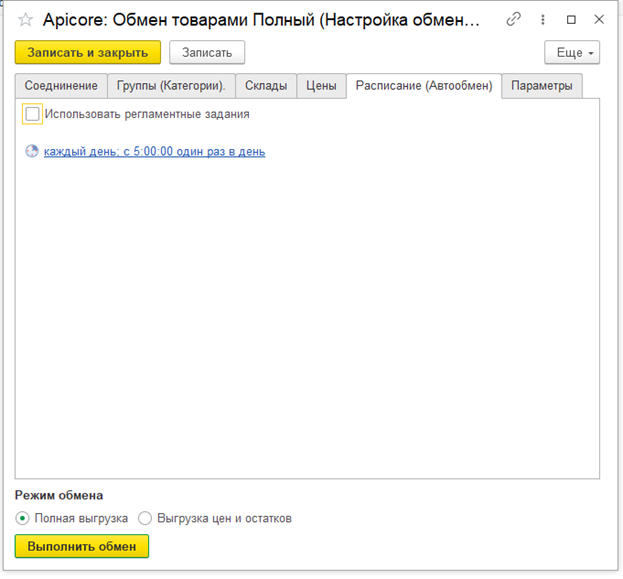The image size is (623, 579).
Task: Go to the 'Склады' tab
Action: click(266, 86)
